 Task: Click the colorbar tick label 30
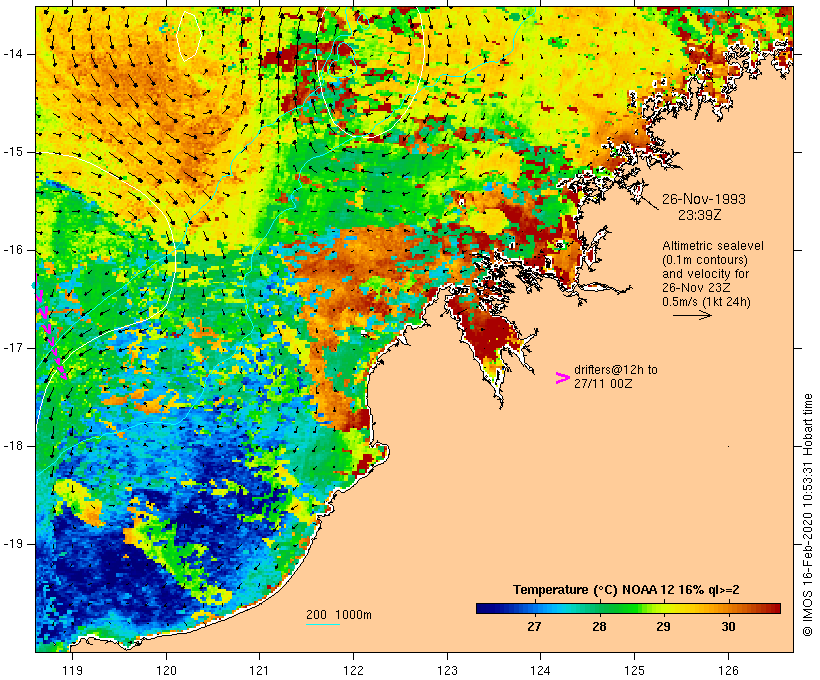point(728,626)
